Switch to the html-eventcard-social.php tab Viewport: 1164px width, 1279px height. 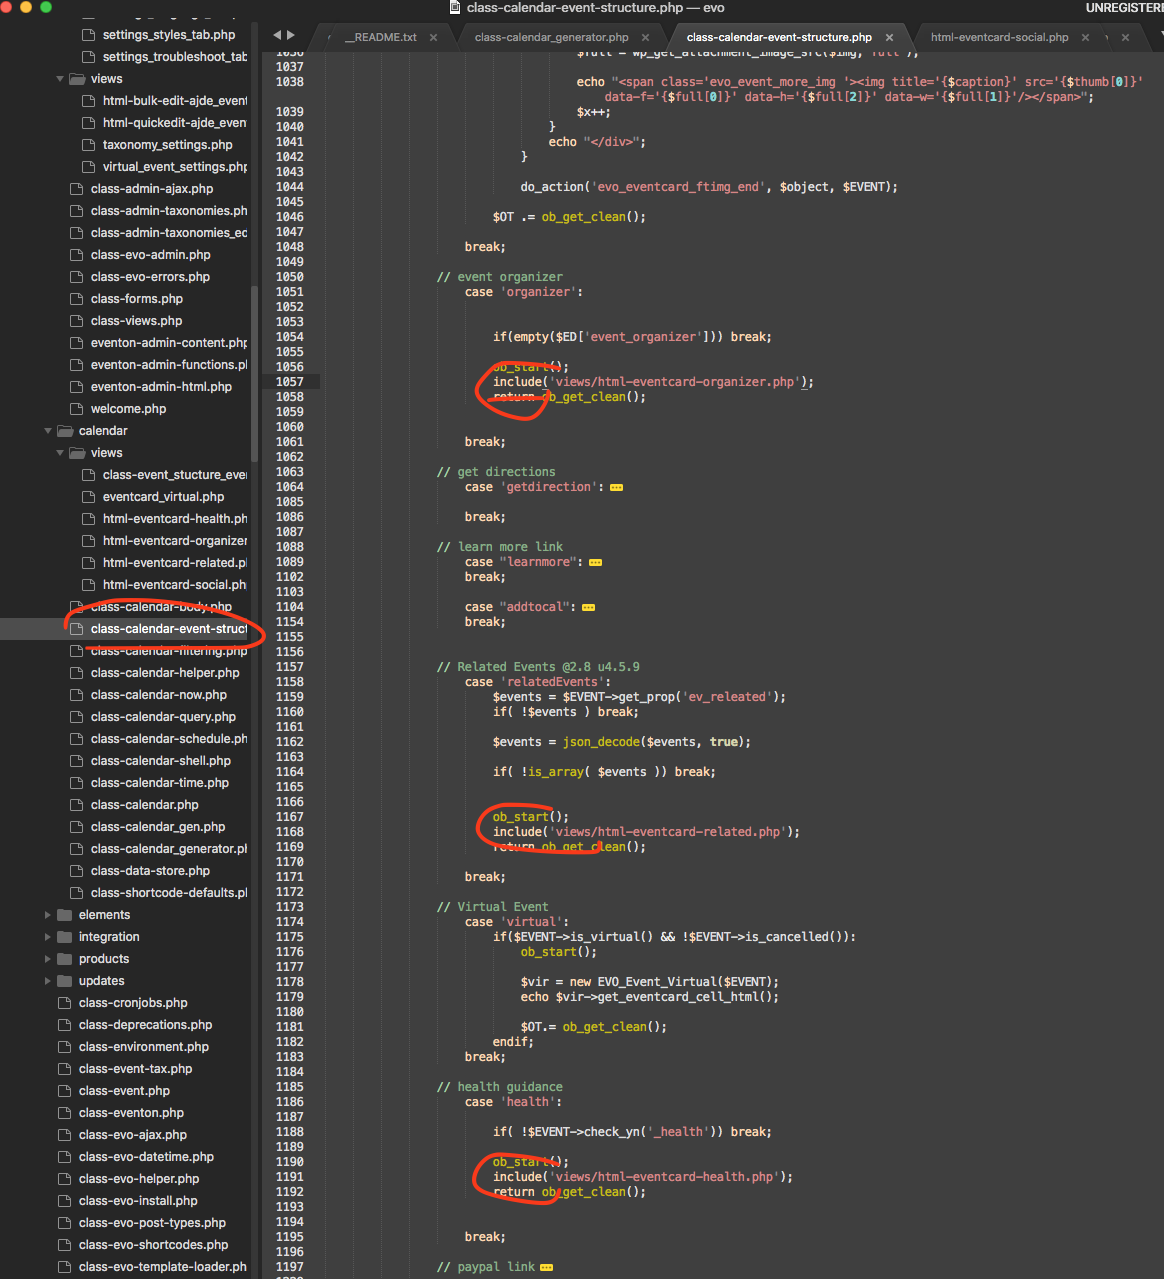[x=999, y=37]
